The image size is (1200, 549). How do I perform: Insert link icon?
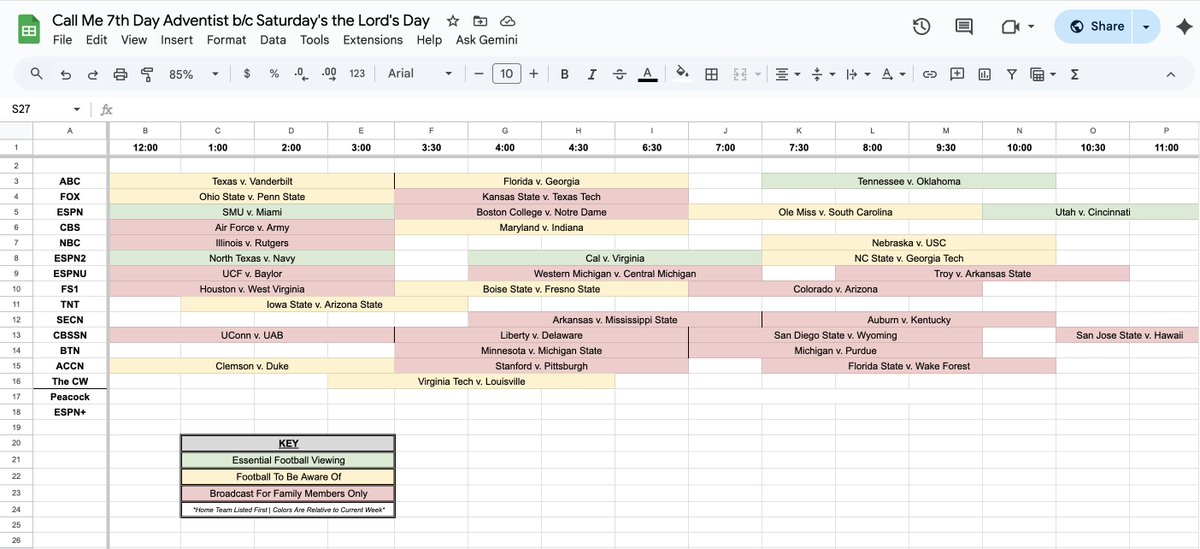coord(930,74)
